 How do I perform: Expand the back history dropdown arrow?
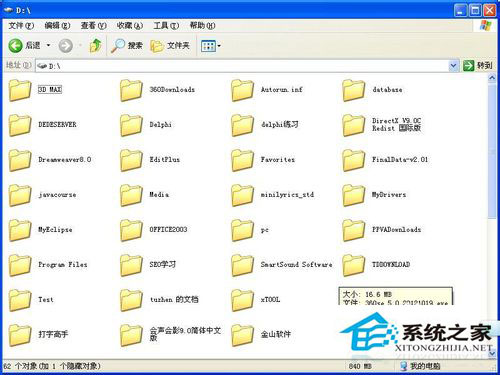click(48, 45)
